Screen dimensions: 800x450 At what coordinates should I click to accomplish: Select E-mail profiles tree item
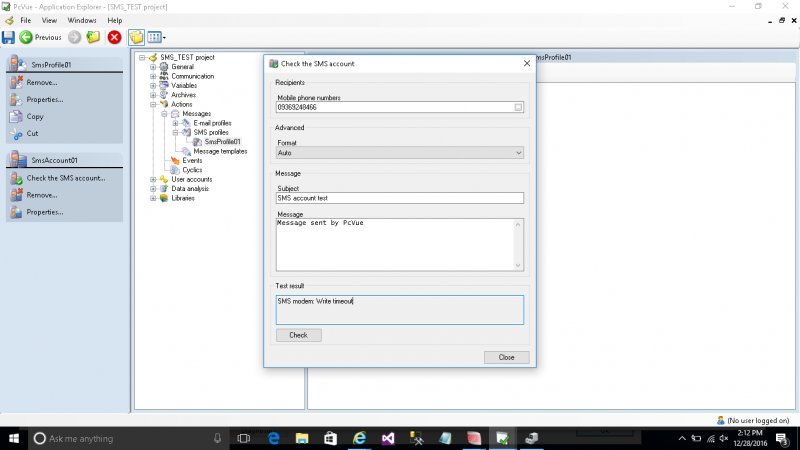click(x=212, y=123)
